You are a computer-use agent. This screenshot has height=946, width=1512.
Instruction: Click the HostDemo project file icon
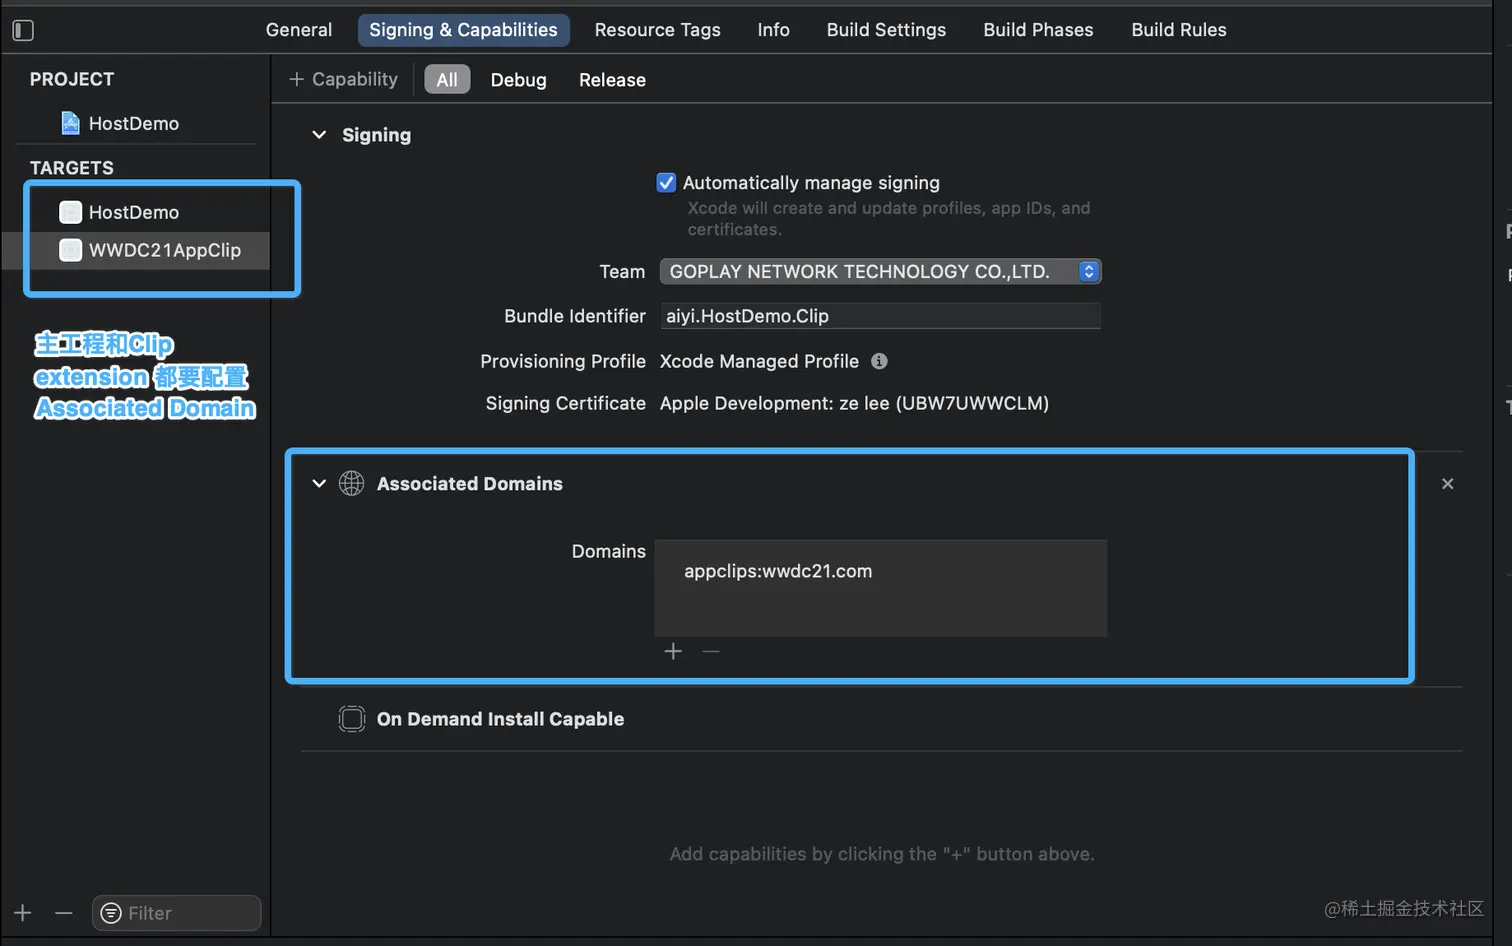click(x=70, y=123)
